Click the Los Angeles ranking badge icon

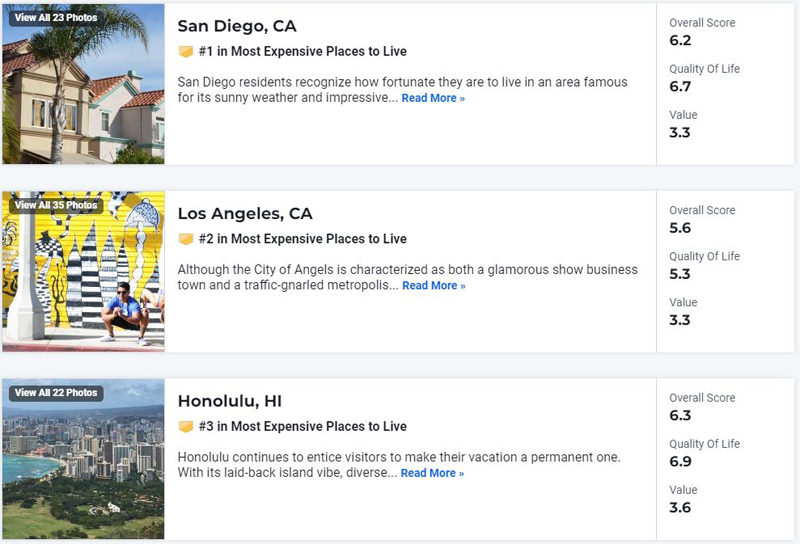click(x=185, y=239)
